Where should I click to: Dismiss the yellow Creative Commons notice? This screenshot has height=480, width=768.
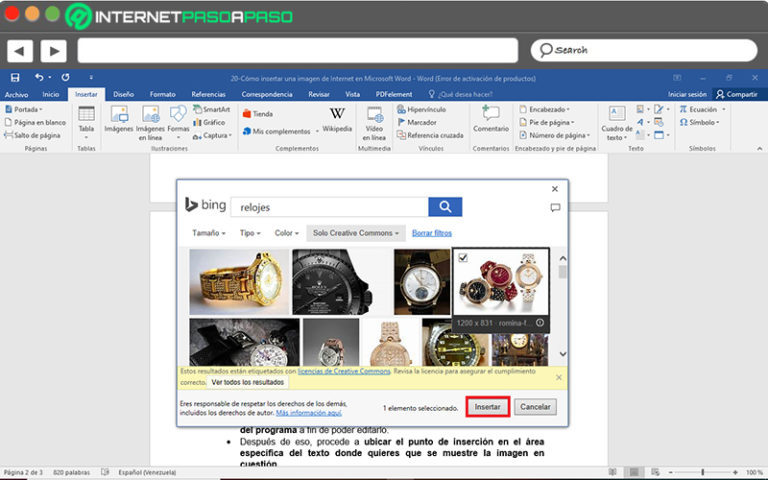[x=559, y=378]
